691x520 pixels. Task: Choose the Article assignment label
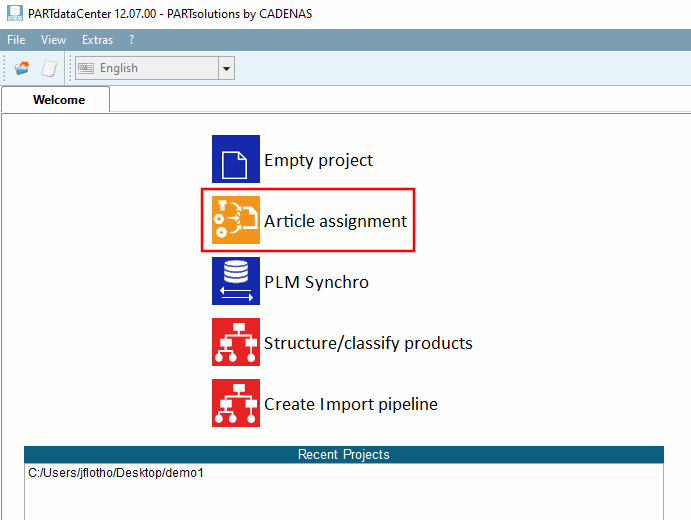(336, 221)
